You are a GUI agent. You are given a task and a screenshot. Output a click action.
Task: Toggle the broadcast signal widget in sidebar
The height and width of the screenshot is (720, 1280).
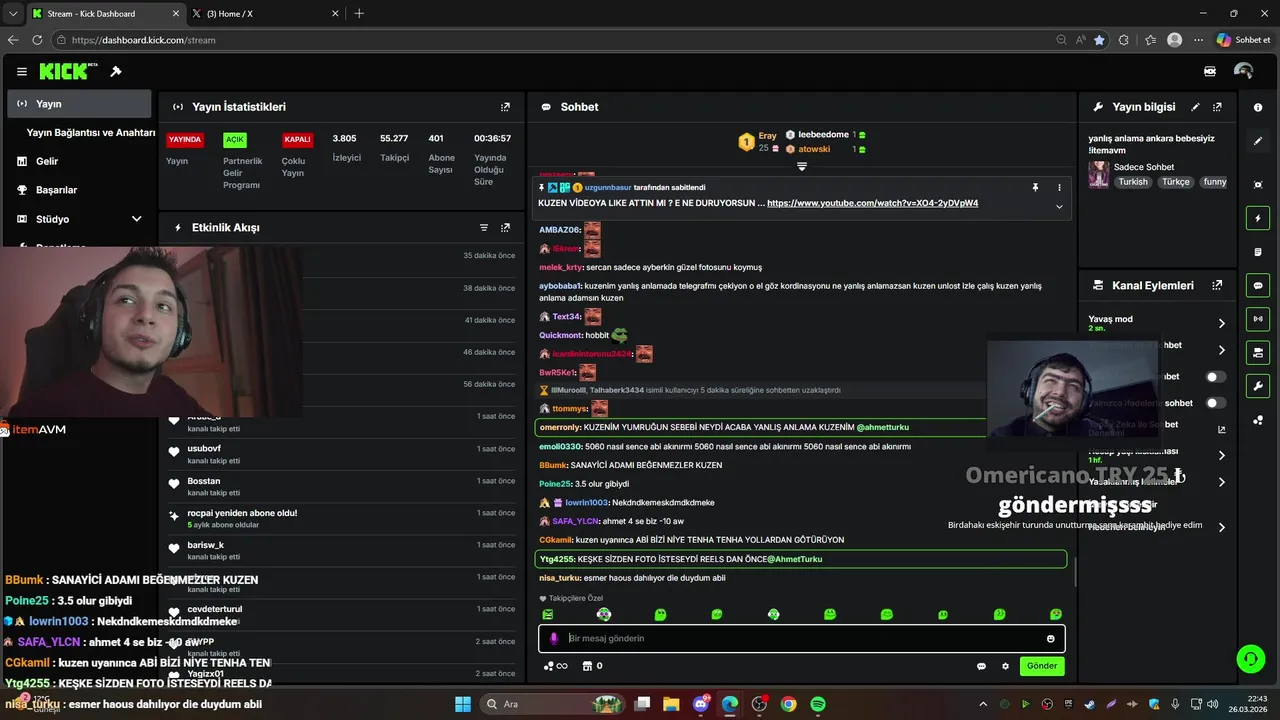click(1258, 319)
